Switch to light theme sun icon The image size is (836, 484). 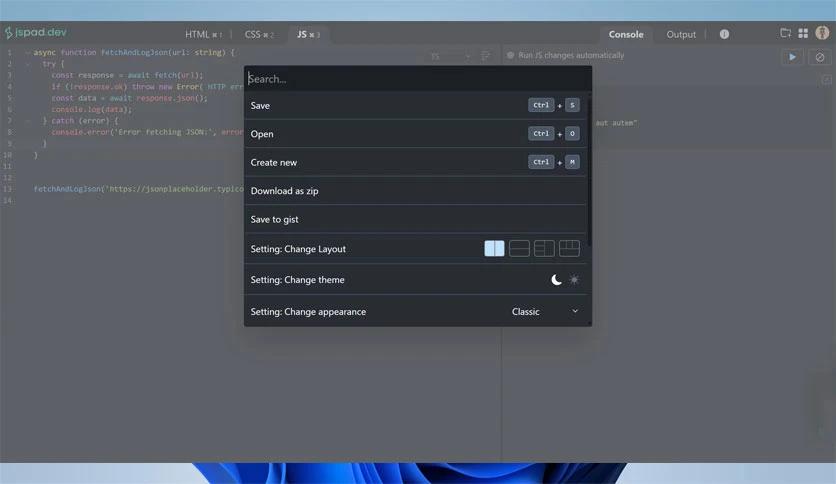click(574, 280)
